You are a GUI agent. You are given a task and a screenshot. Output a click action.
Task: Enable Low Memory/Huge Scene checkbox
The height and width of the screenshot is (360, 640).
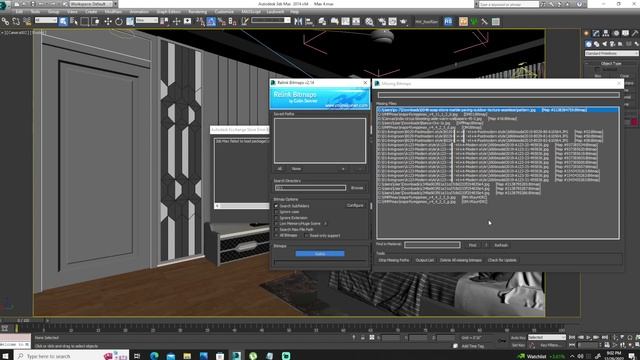point(276,224)
